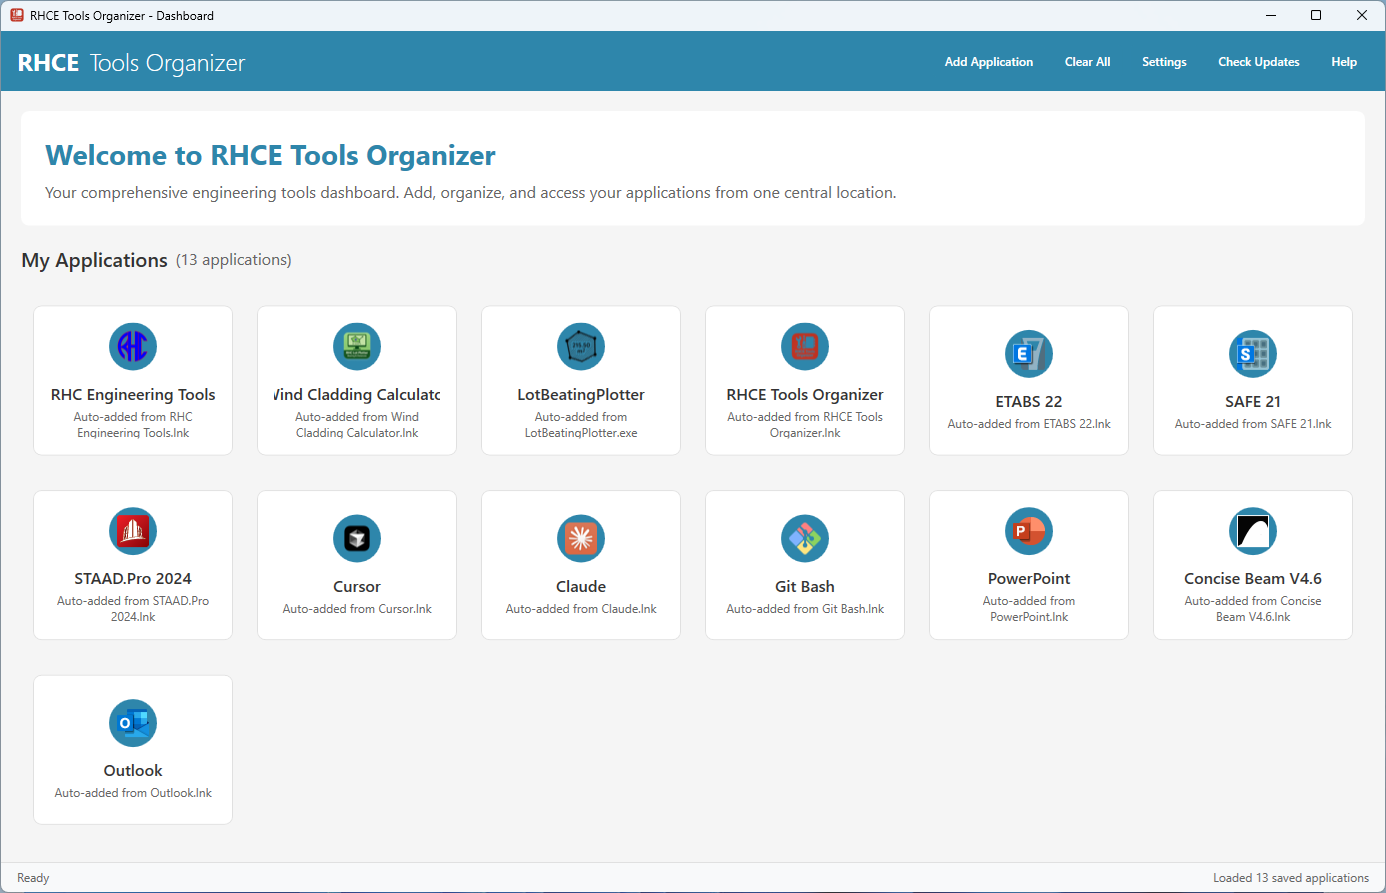Click Check Updates

(1258, 61)
